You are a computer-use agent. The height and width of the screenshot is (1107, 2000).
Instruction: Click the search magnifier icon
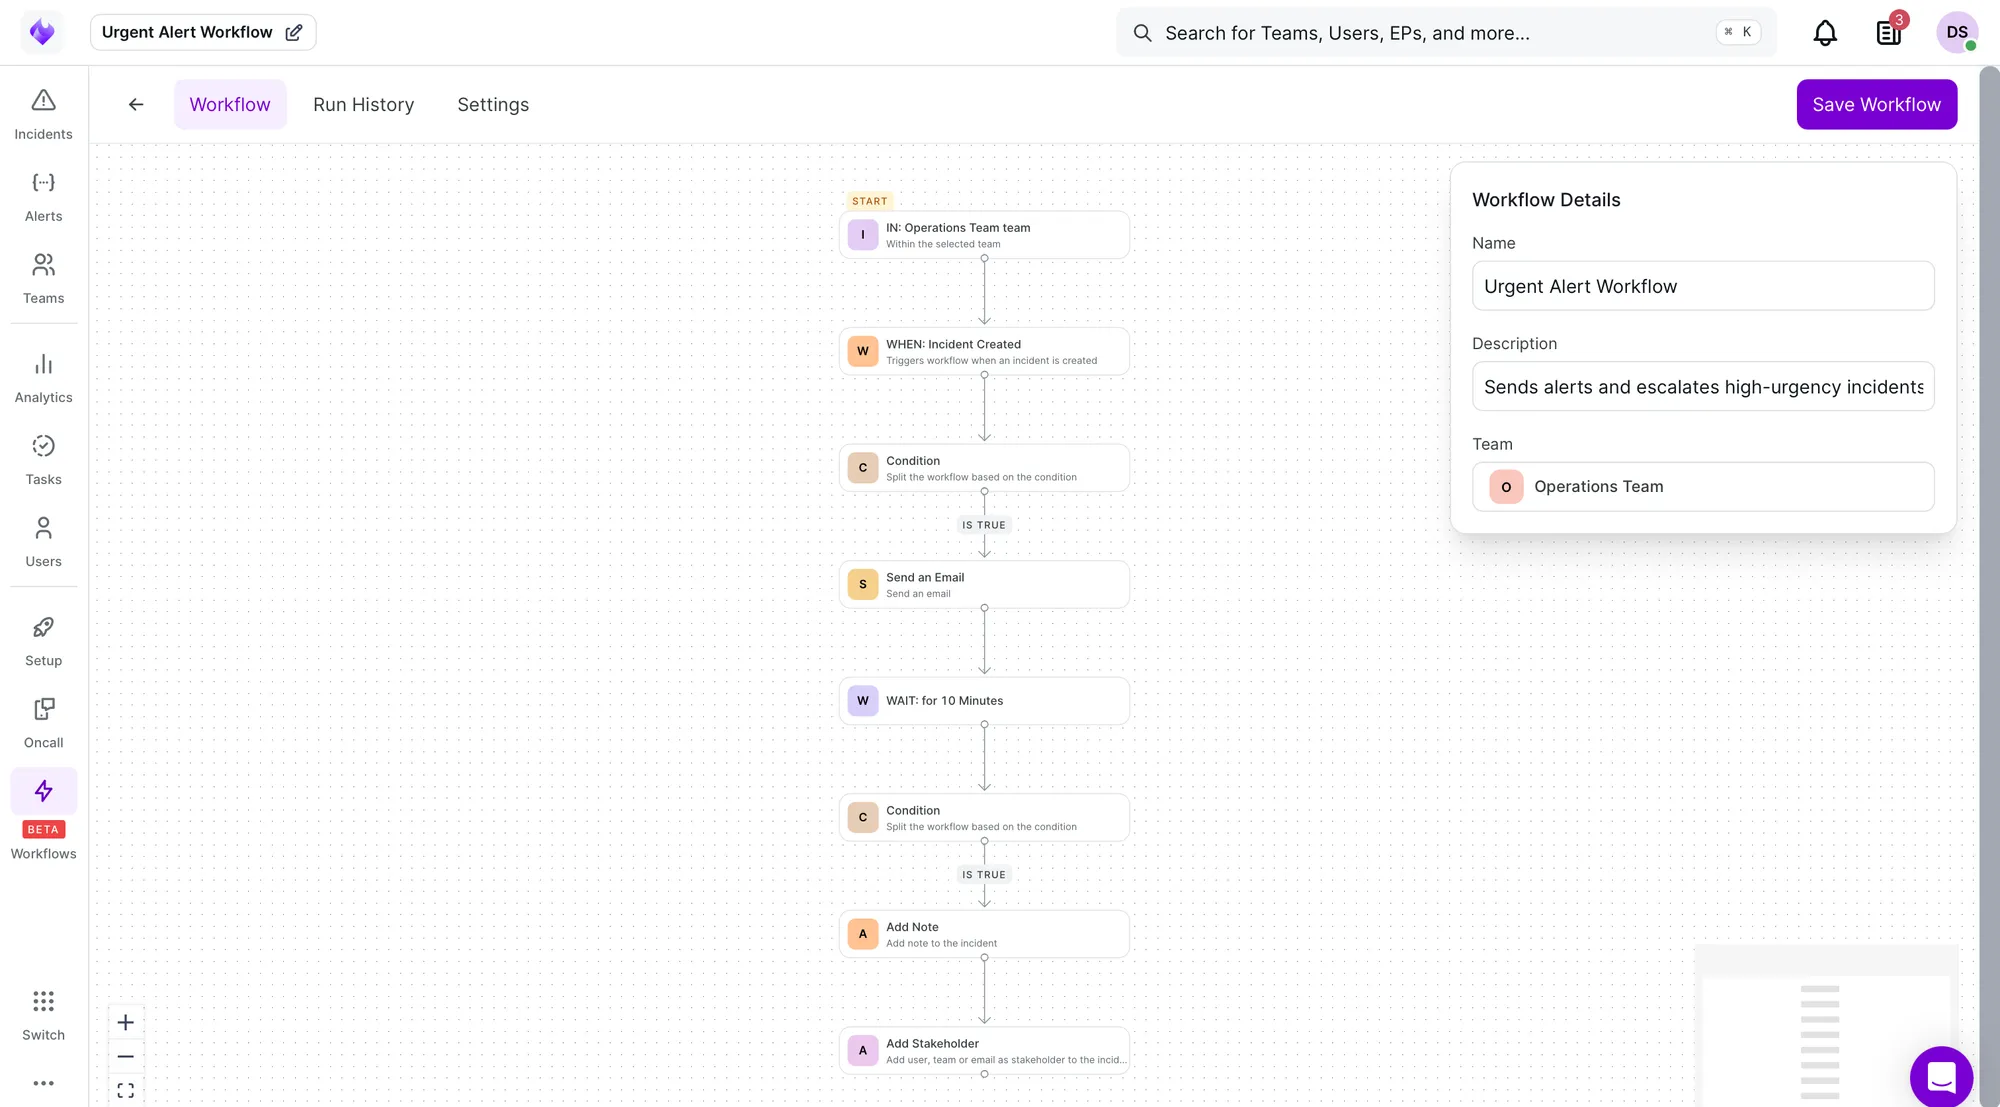click(1142, 33)
